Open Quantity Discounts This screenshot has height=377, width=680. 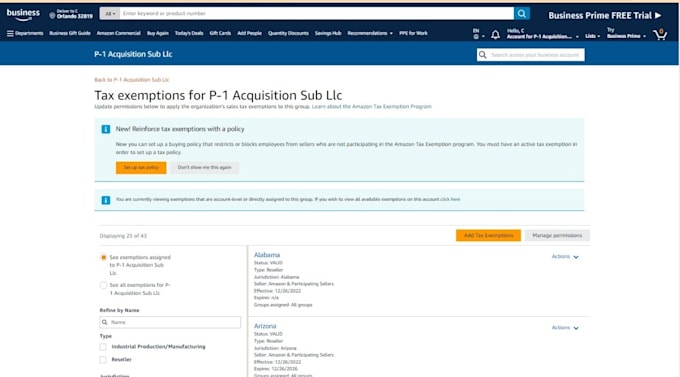[288, 33]
